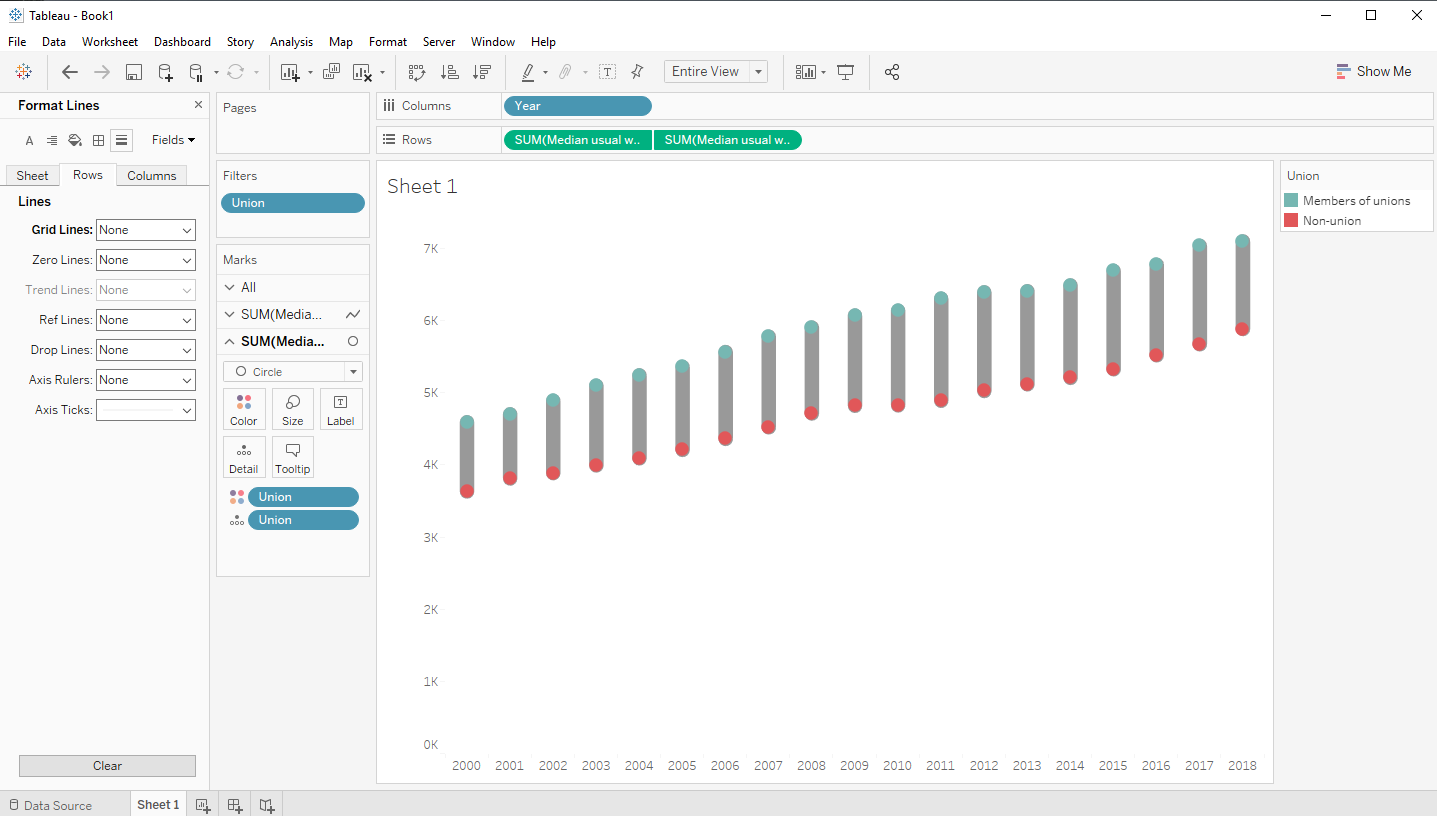Expand the Fields dropdown in Format Lines

tap(172, 140)
